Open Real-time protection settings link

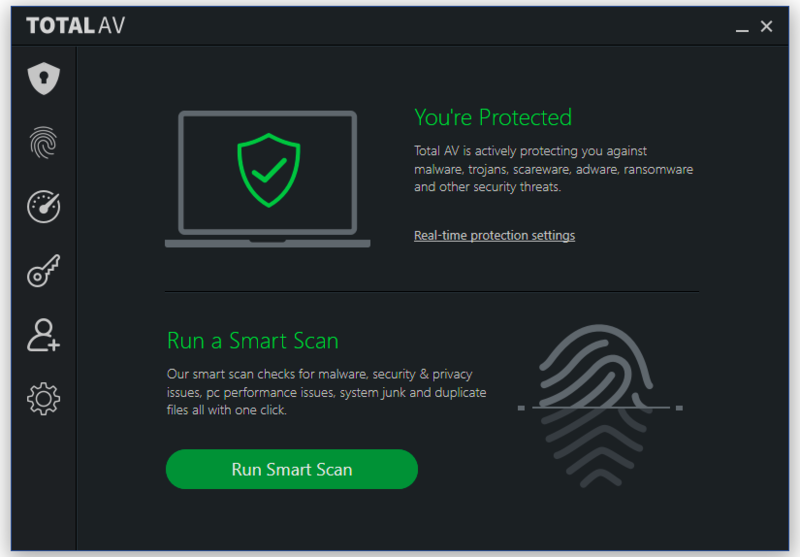(x=494, y=235)
